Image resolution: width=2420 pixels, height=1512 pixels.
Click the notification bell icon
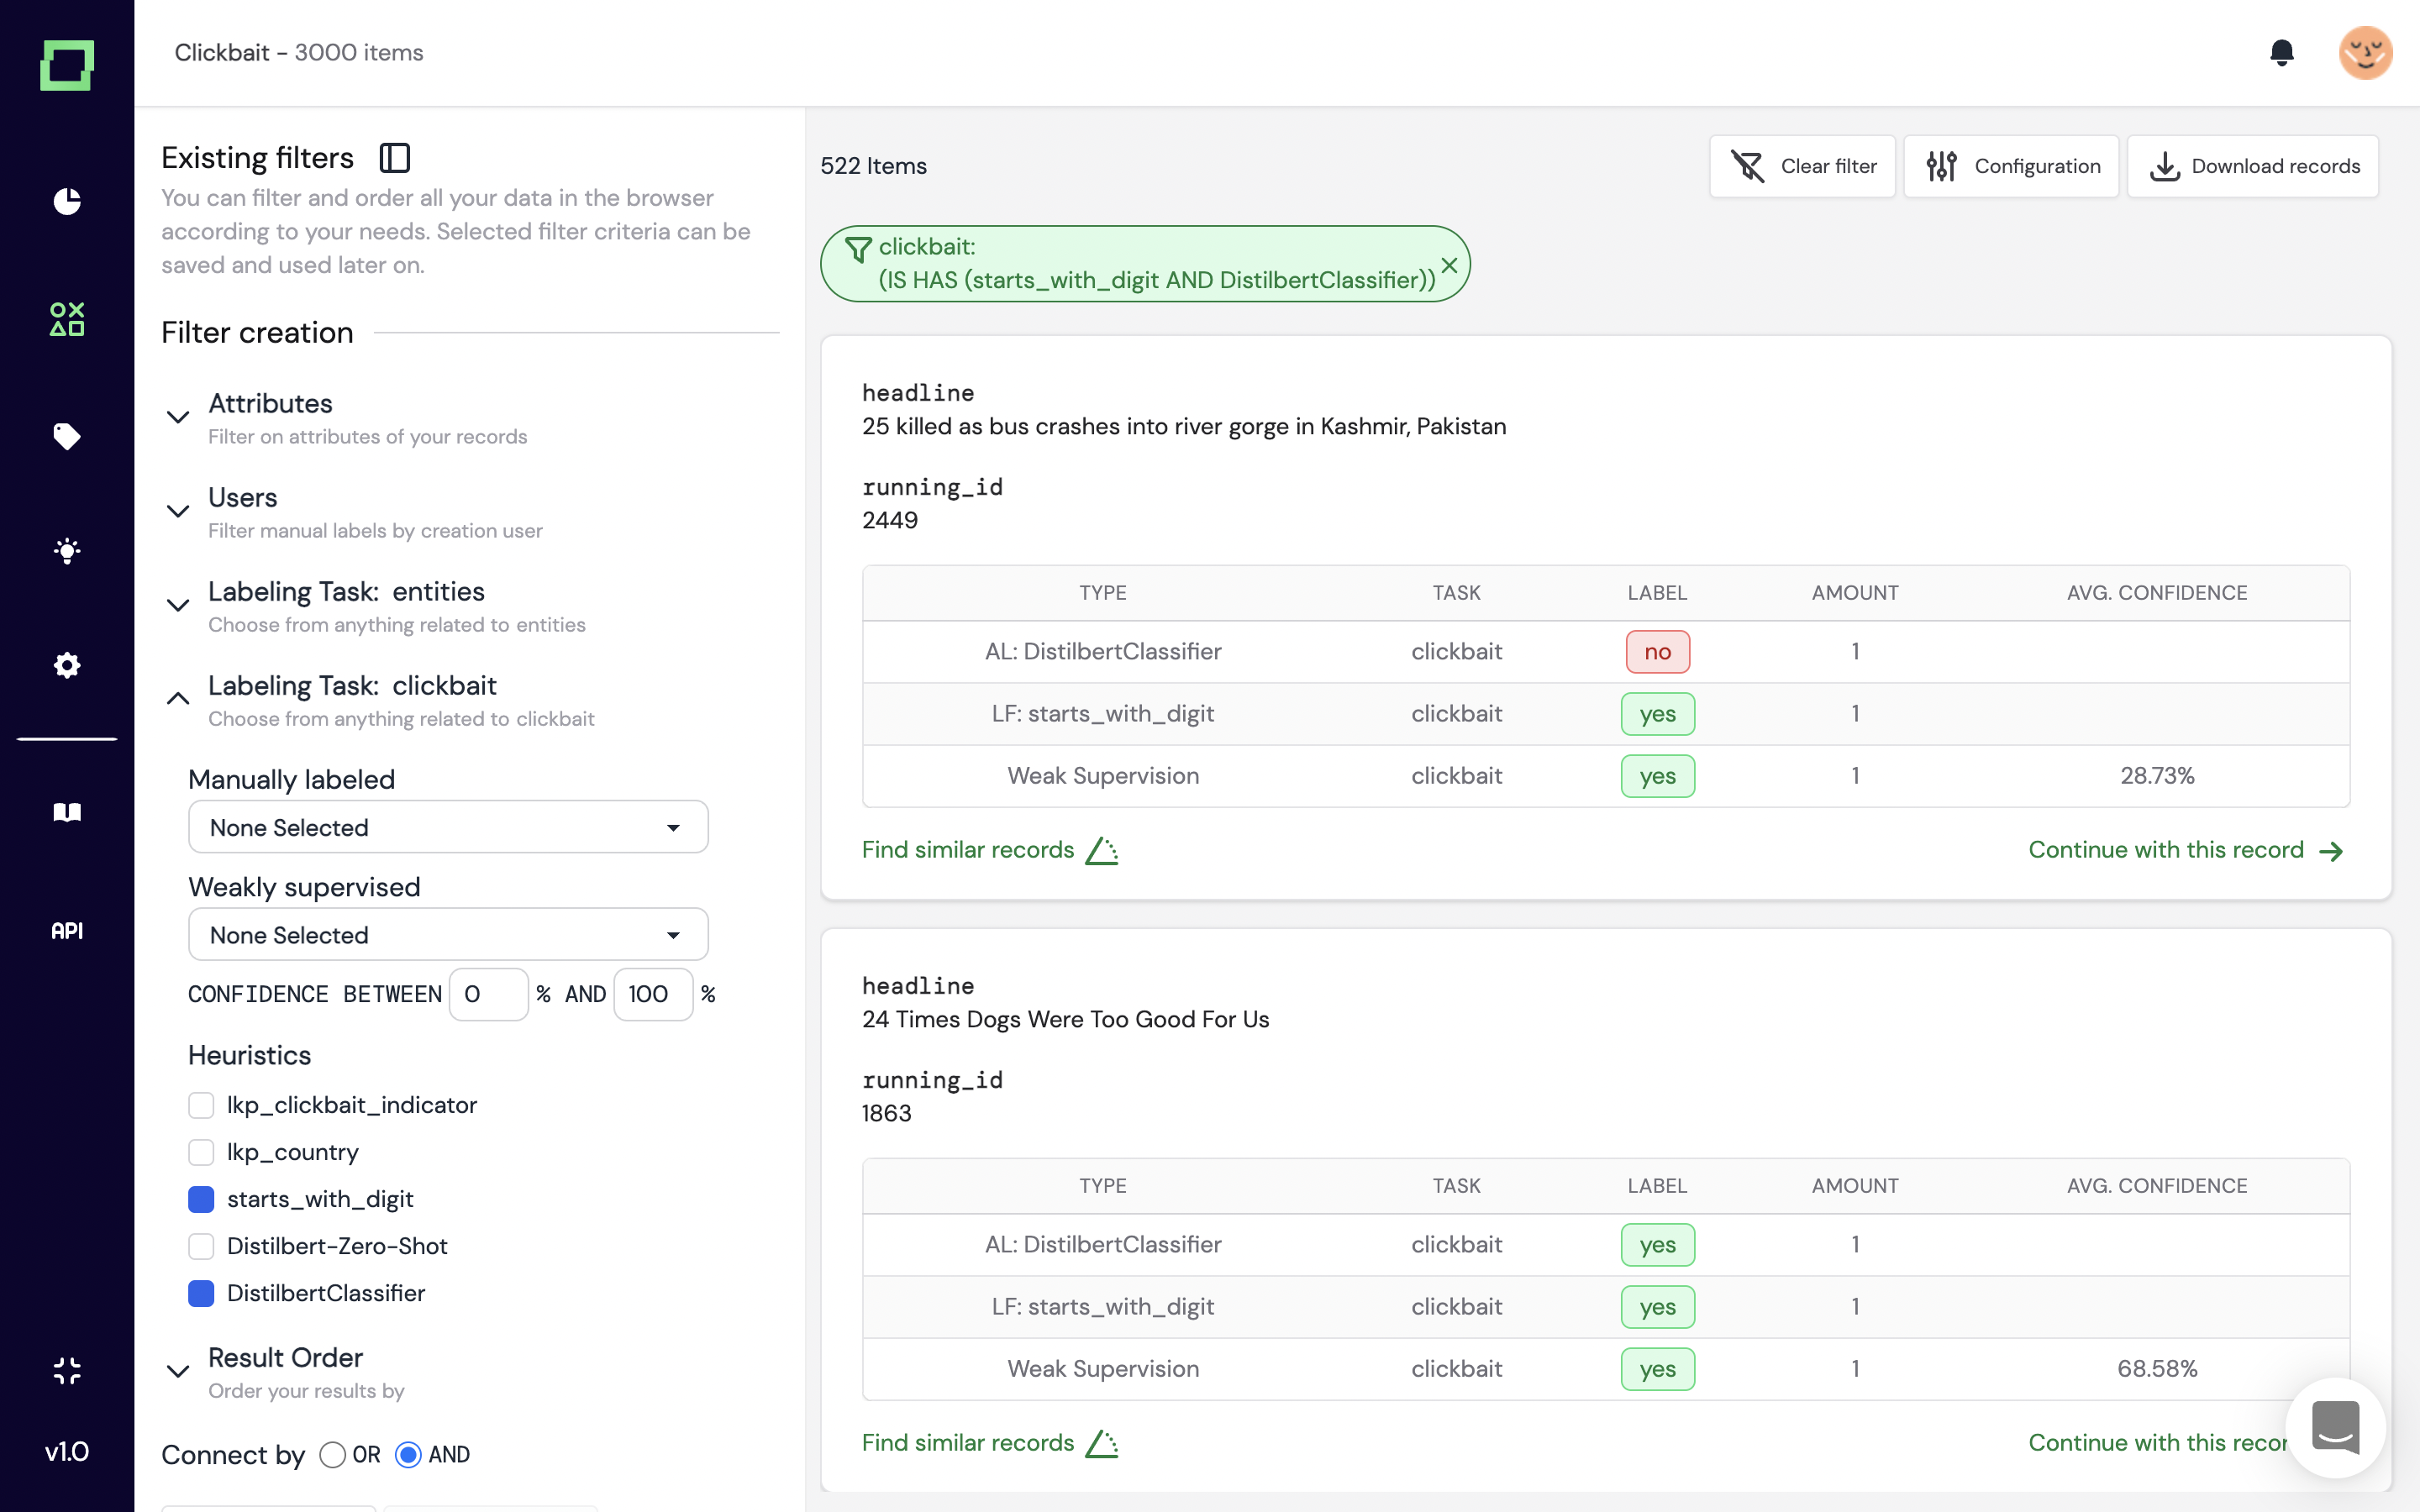click(2281, 52)
